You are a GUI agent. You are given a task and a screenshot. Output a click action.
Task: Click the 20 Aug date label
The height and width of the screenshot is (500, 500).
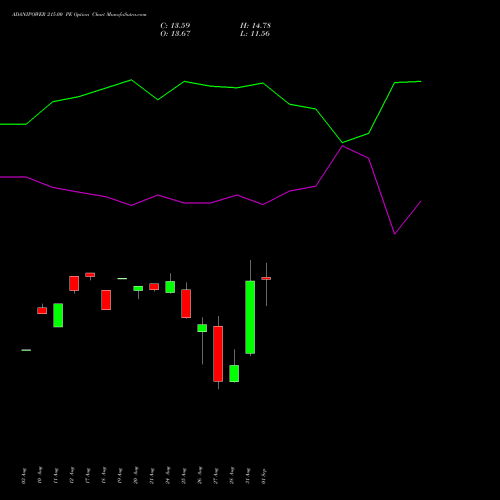click(x=136, y=475)
